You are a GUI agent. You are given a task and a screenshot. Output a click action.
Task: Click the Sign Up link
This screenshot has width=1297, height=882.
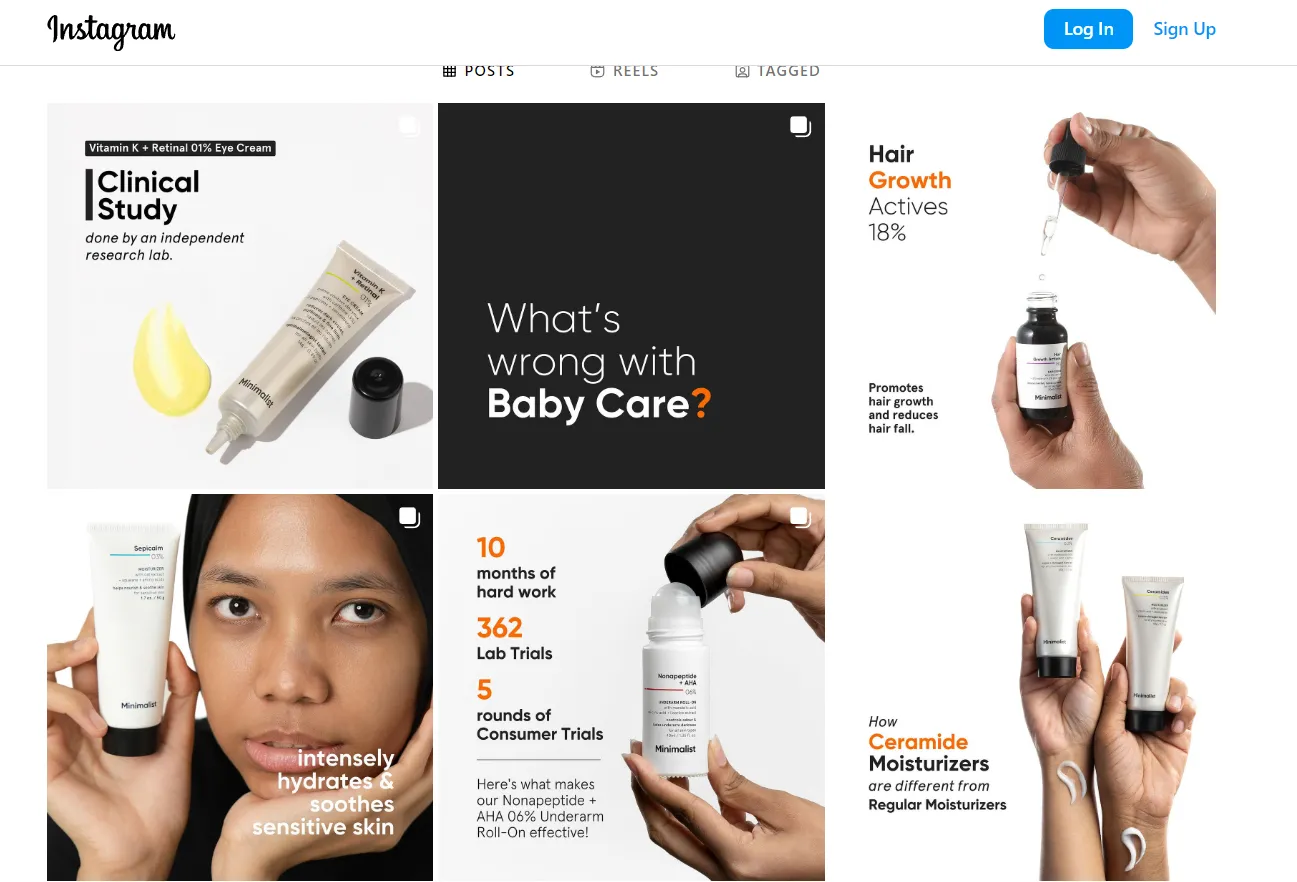tap(1184, 29)
